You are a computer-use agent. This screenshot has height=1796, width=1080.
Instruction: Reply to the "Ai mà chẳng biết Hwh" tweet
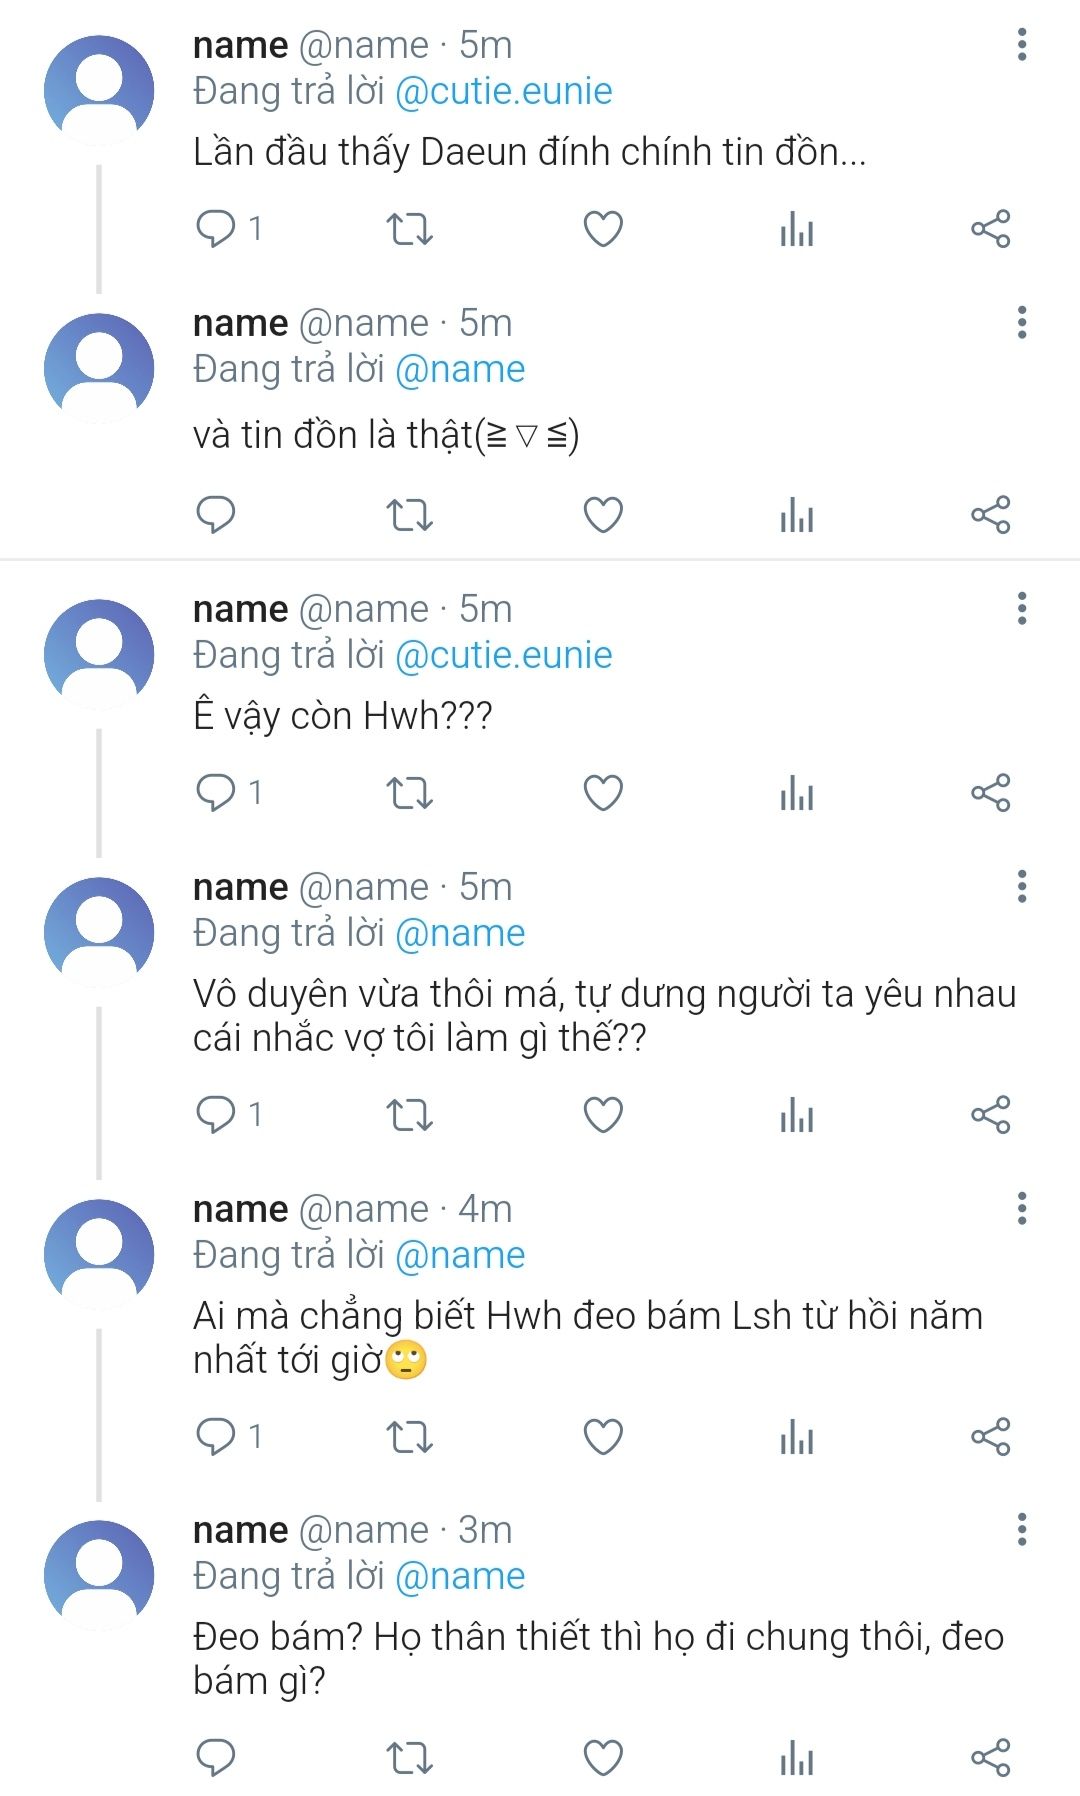216,1437
